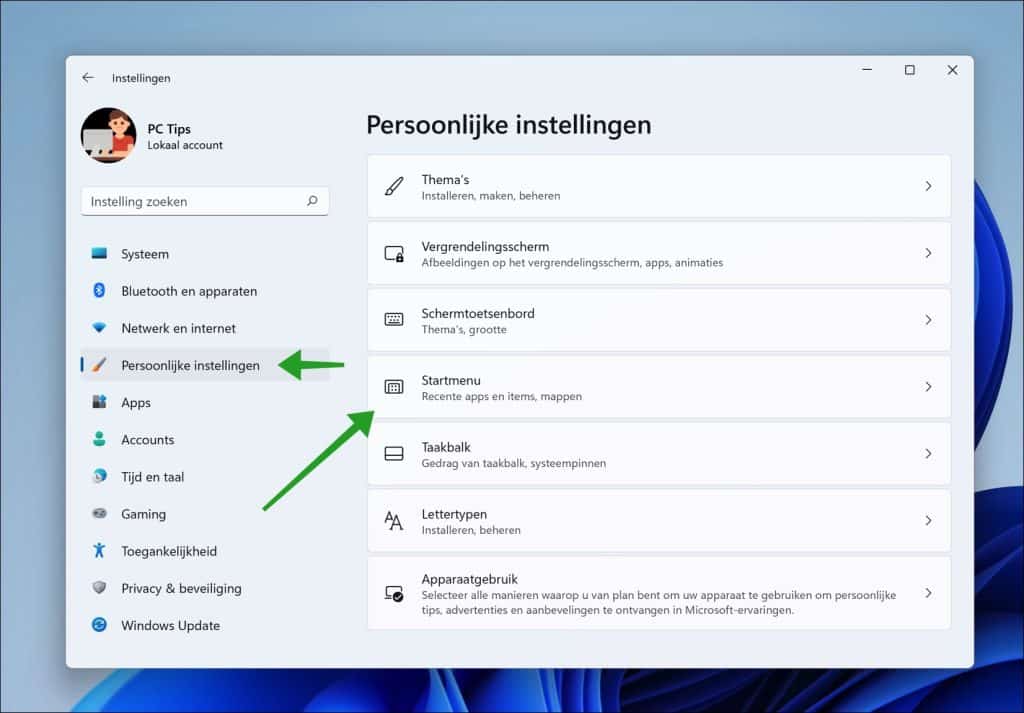Click chevron on Taakbalk row
Screen dimensions: 1024x713
pyautogui.click(x=928, y=454)
